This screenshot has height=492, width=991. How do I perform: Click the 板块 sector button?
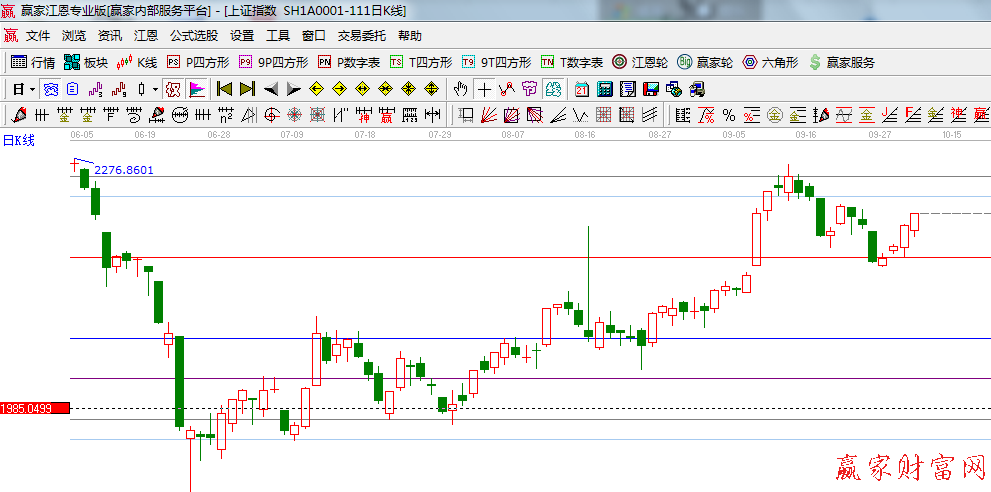(x=85, y=62)
